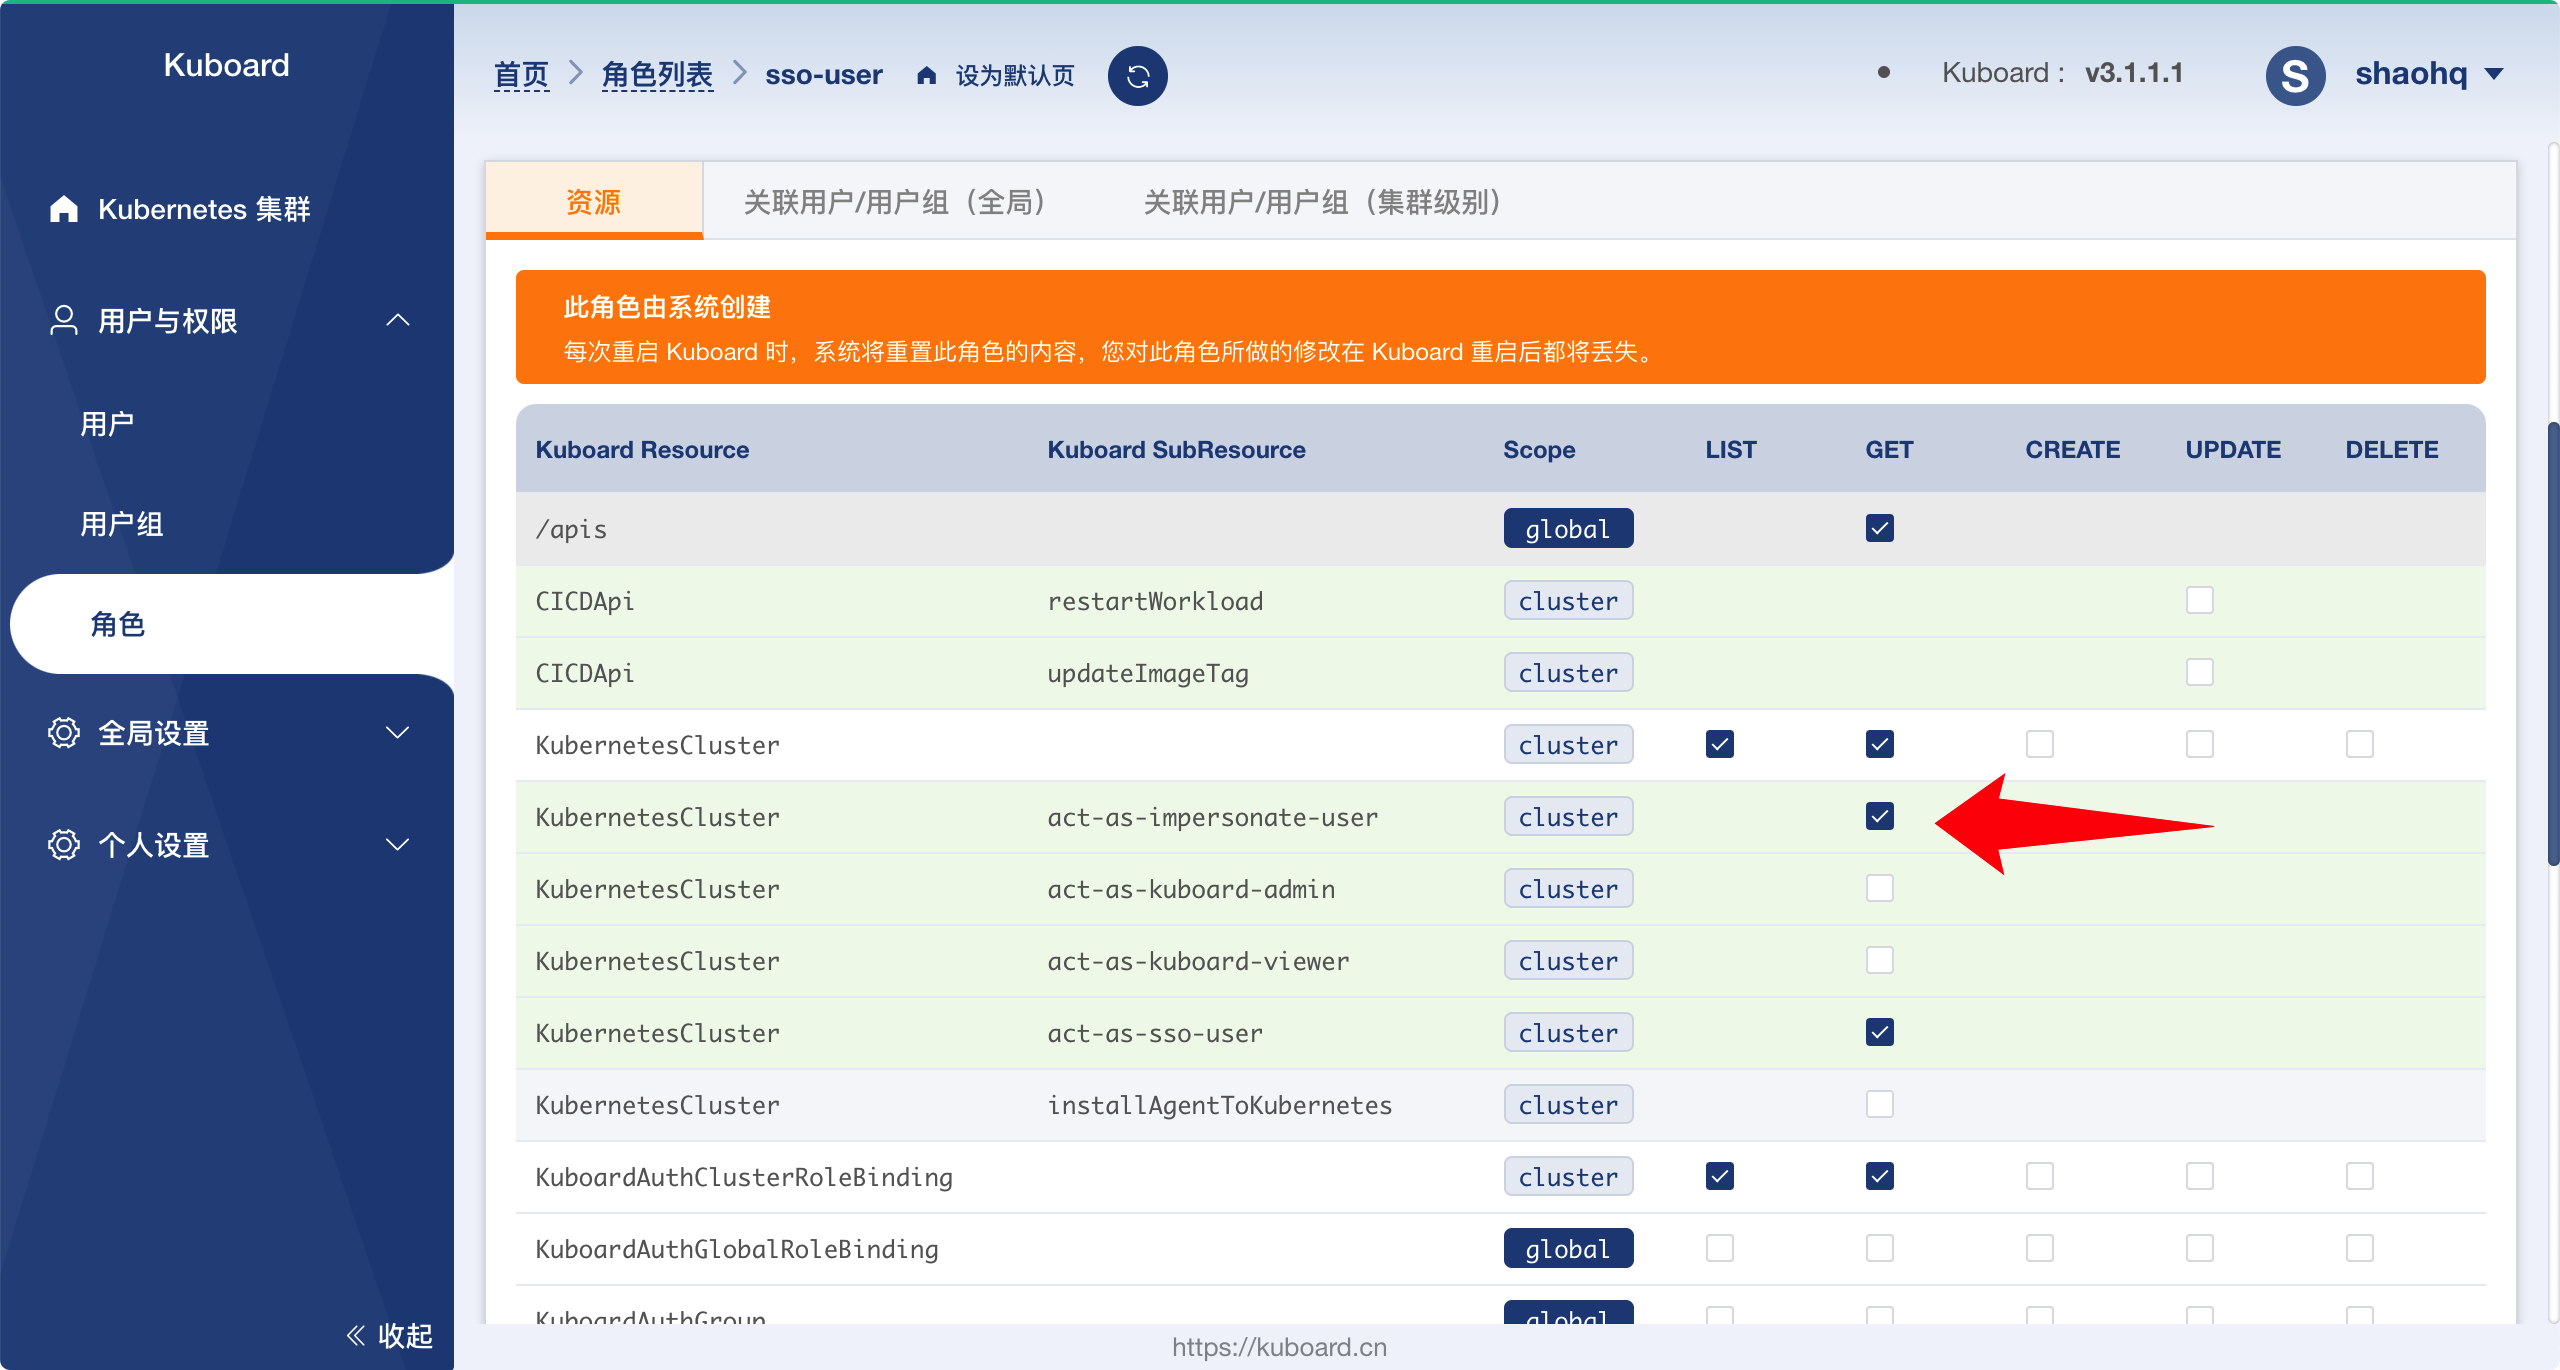Click the home icon next to 设为默认页
2560x1370 pixels.
pyautogui.click(x=926, y=75)
